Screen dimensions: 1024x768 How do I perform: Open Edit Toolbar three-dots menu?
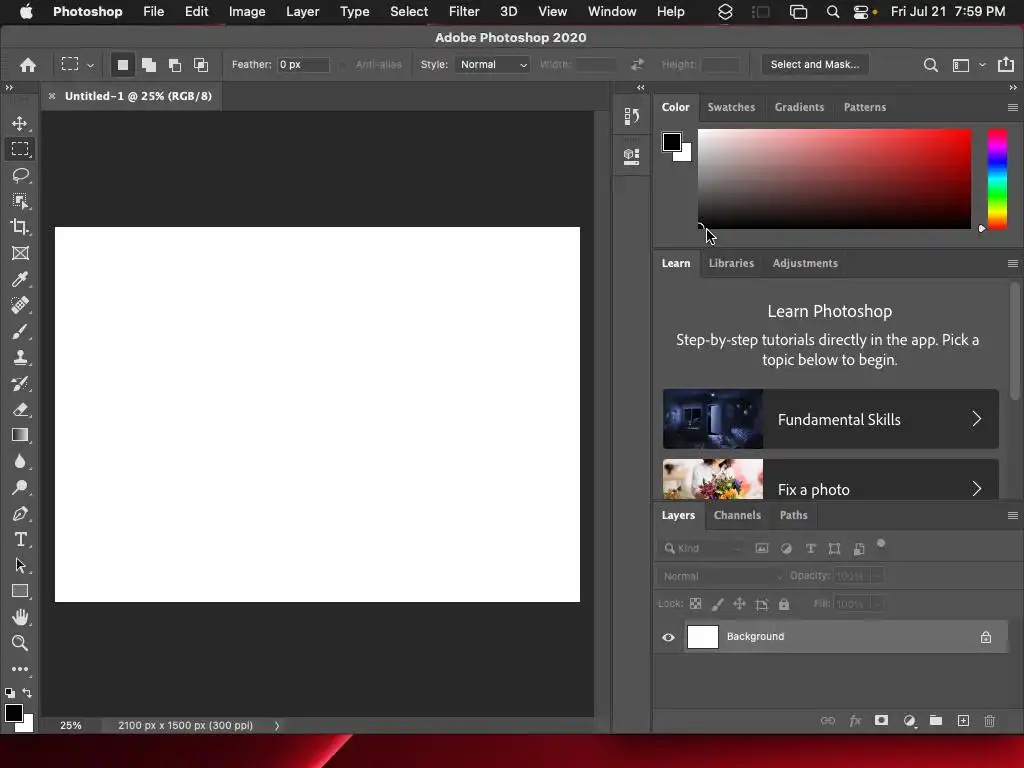pyautogui.click(x=20, y=669)
